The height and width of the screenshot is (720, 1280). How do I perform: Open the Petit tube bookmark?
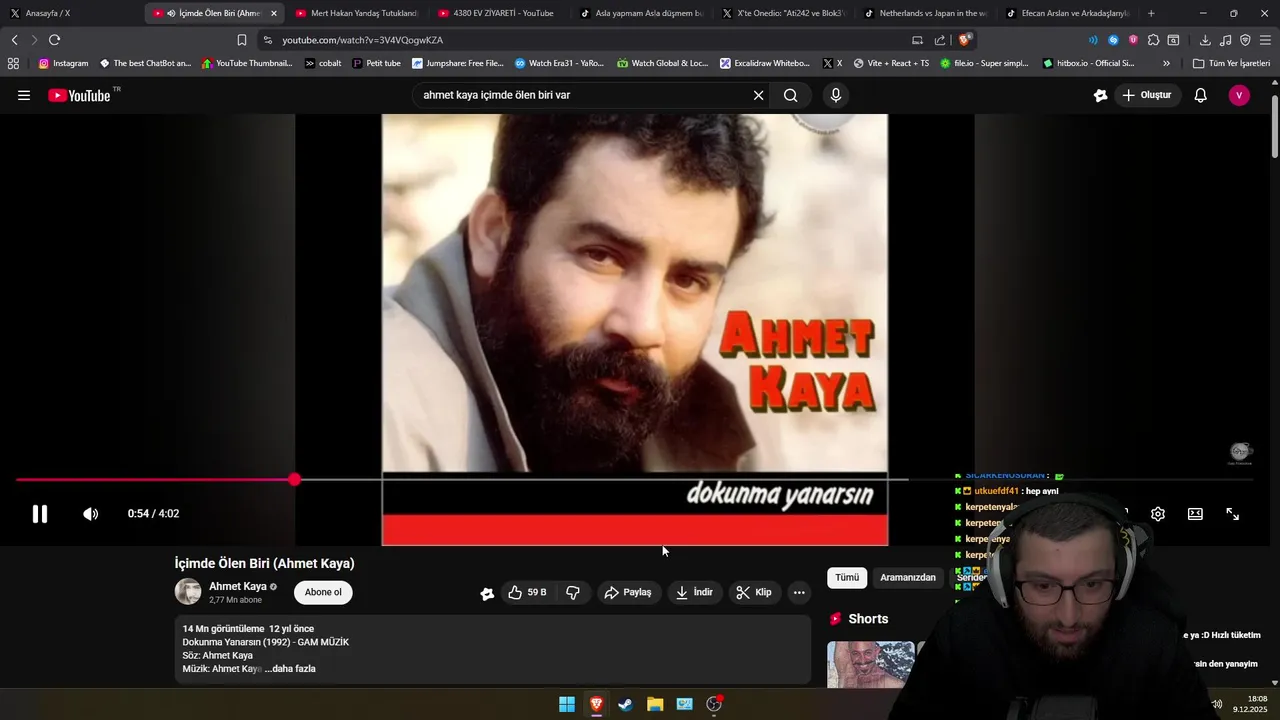pos(376,63)
